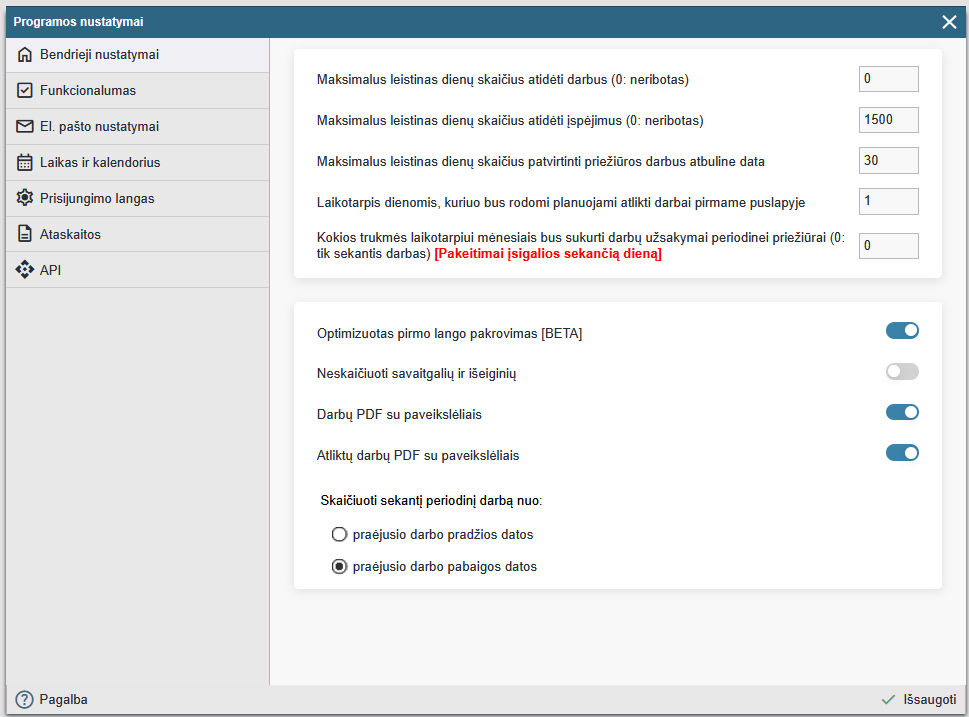This screenshot has width=969, height=717.
Task: Click the Maksimalus dienų skaičius atidėti įspėjimus label
Action: (x=510, y=121)
